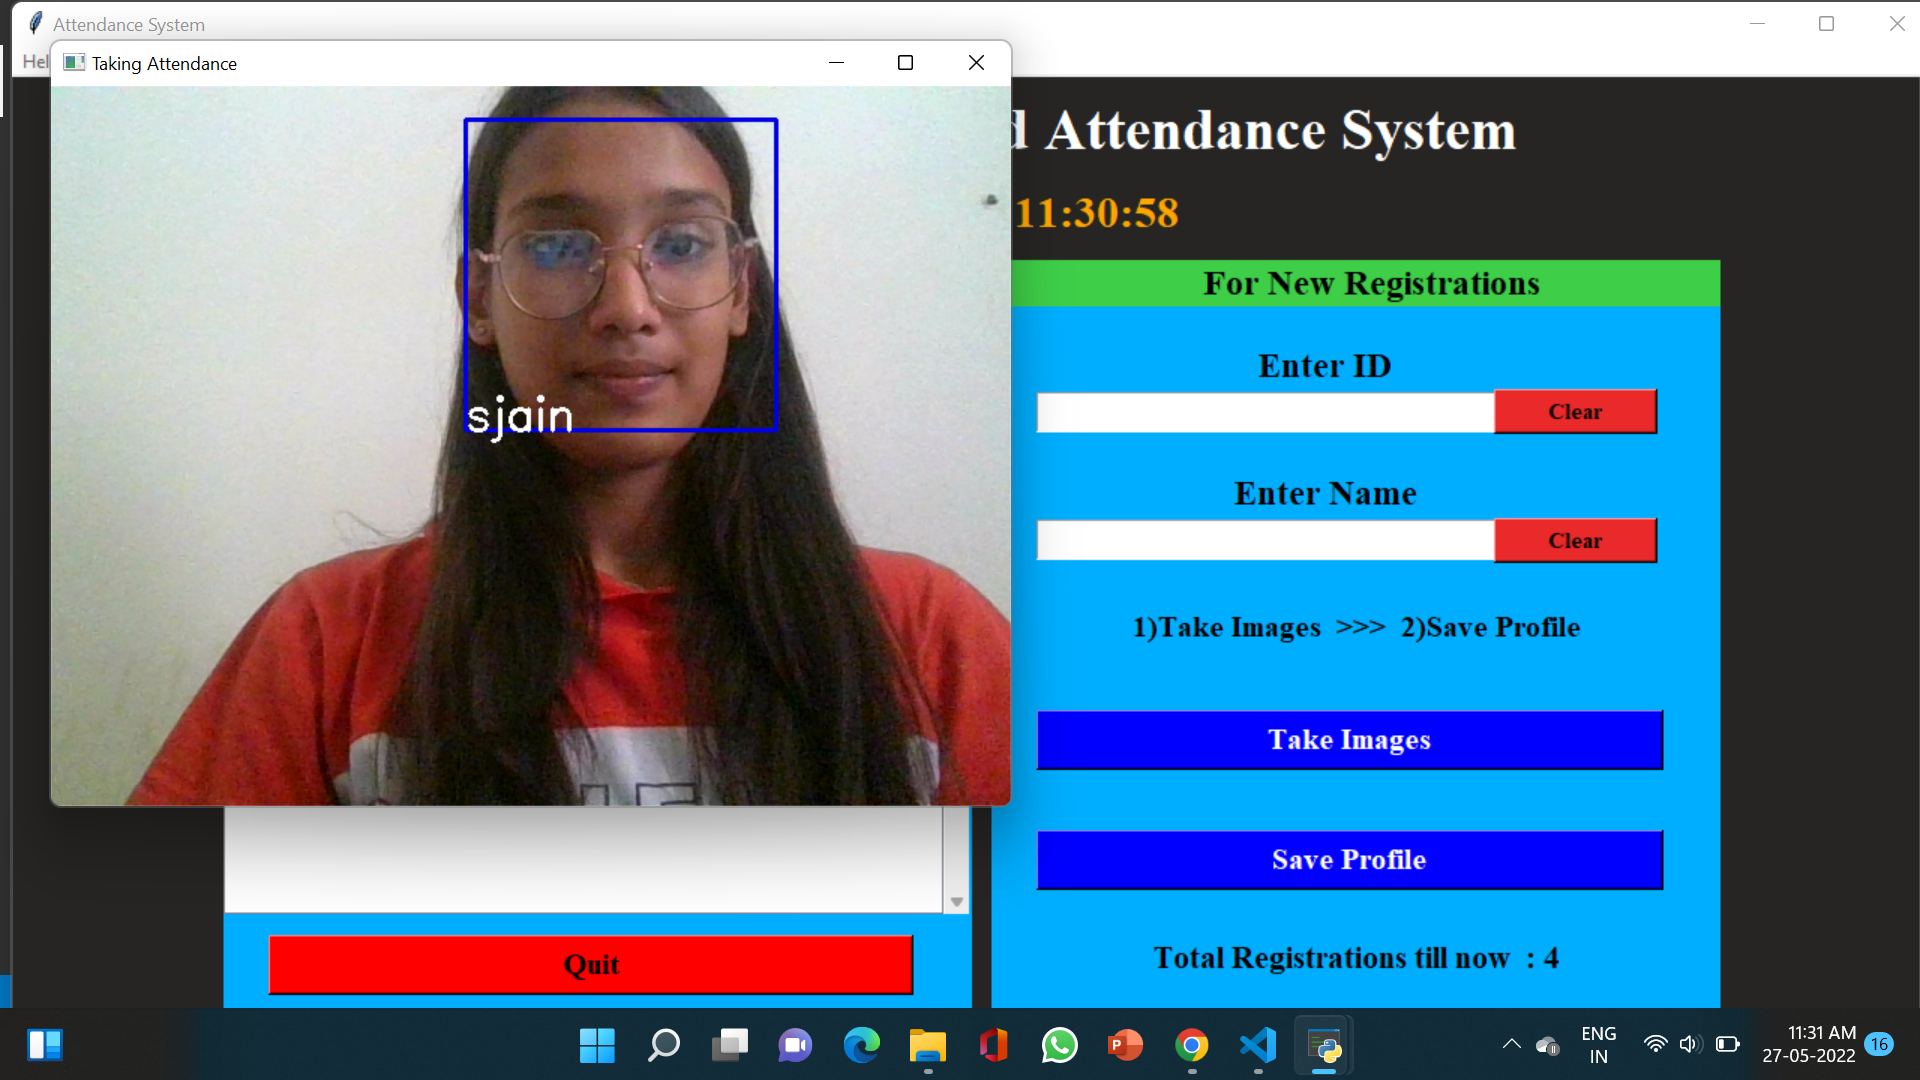Image resolution: width=1920 pixels, height=1080 pixels.
Task: Click the volume speaker tray icon
Action: click(x=1690, y=1044)
